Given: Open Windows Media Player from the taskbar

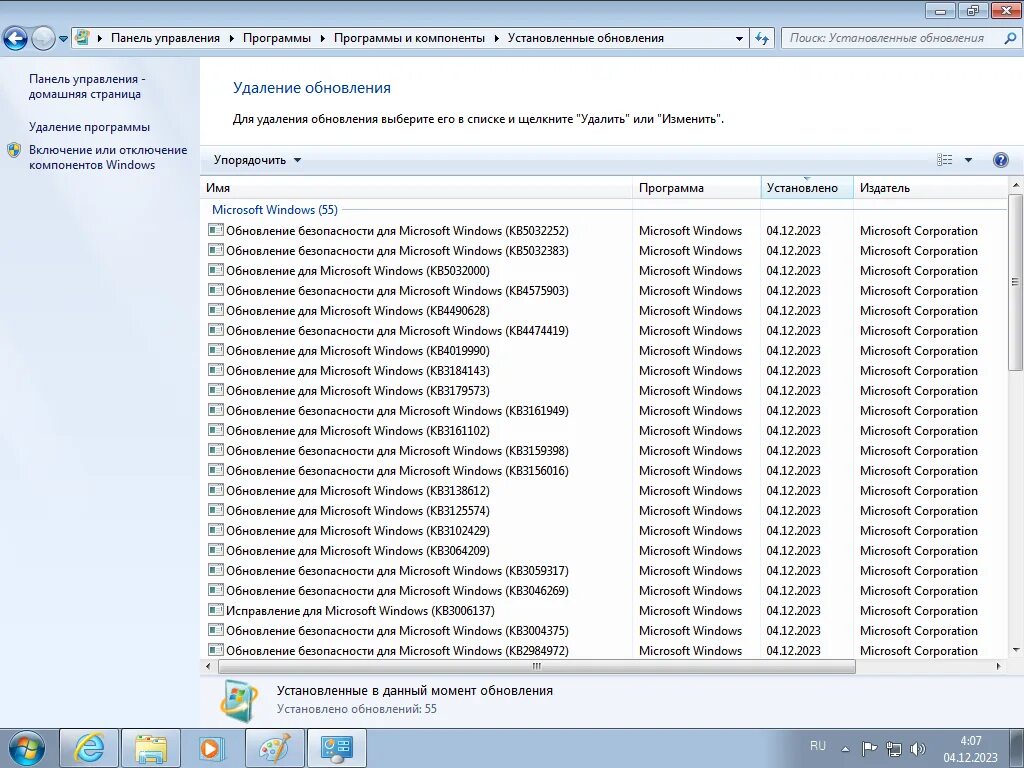Looking at the screenshot, I should click(211, 748).
